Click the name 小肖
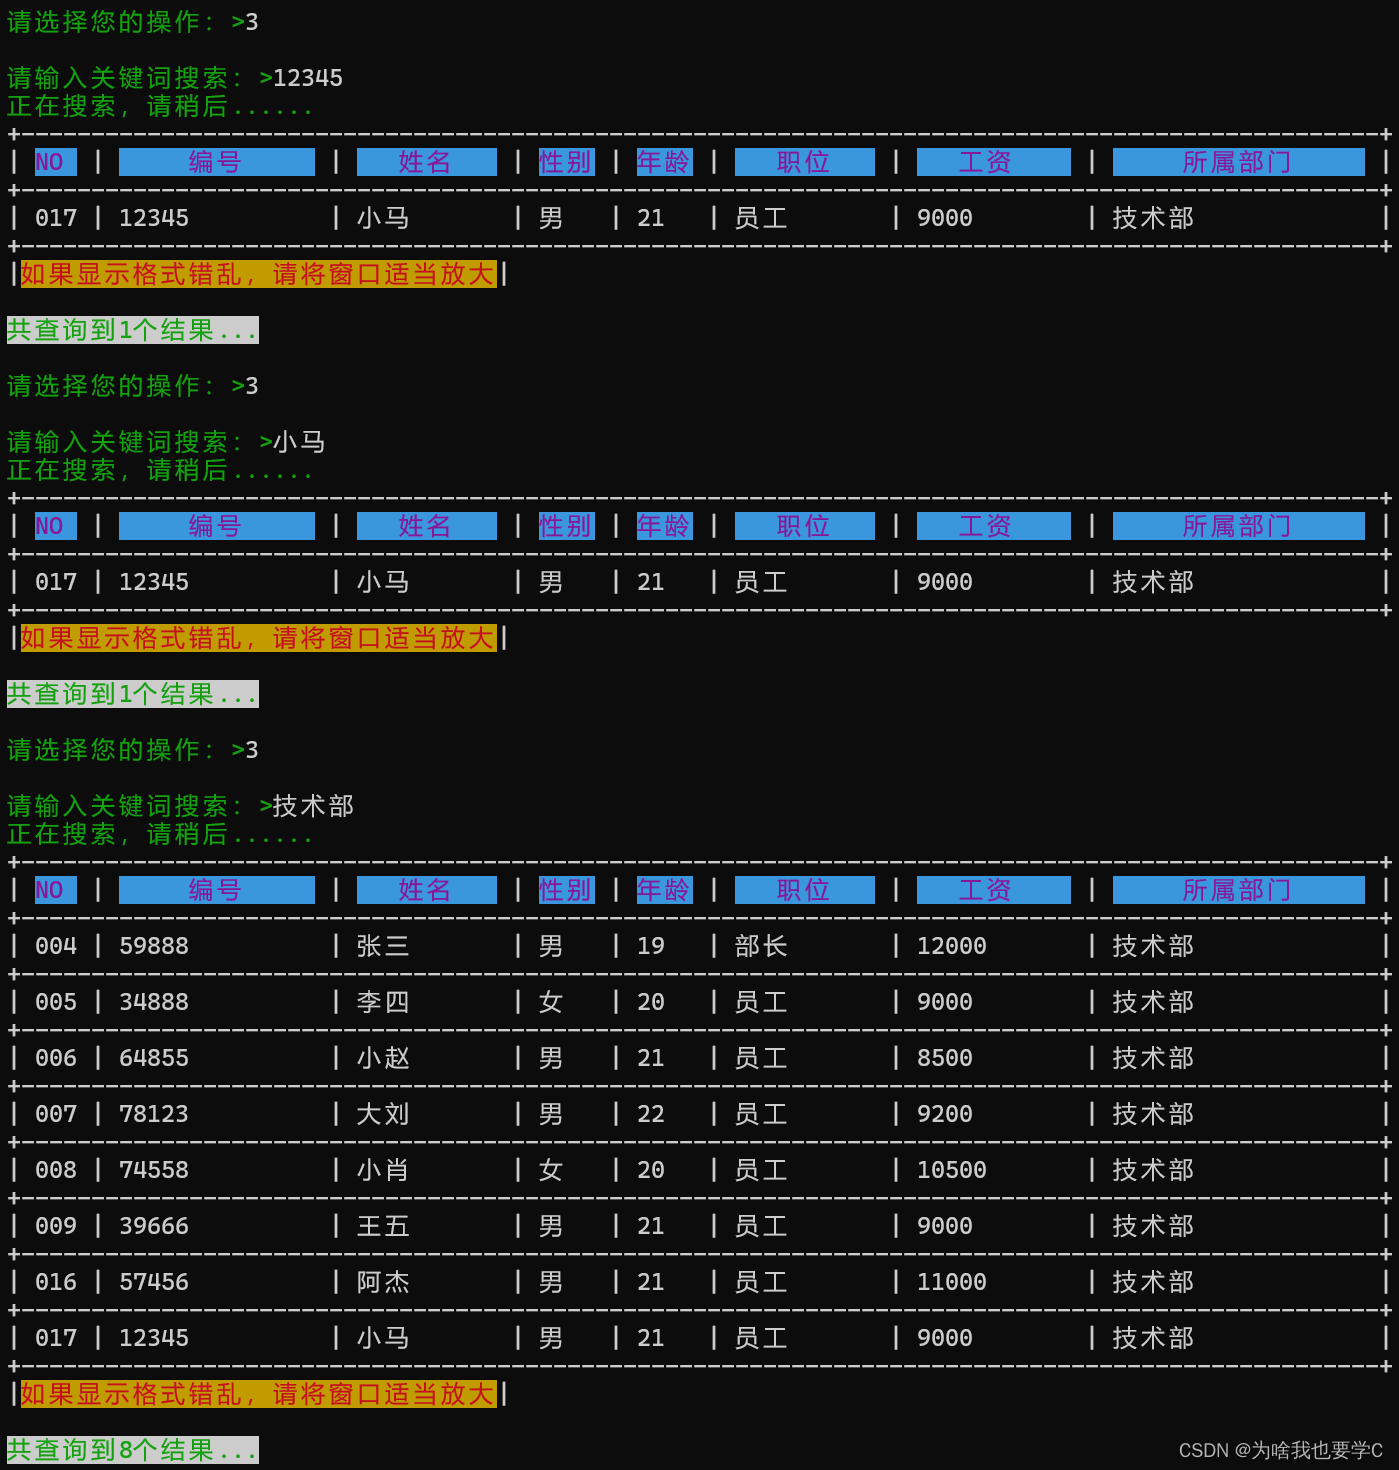Image resolution: width=1399 pixels, height=1470 pixels. click(x=383, y=1170)
